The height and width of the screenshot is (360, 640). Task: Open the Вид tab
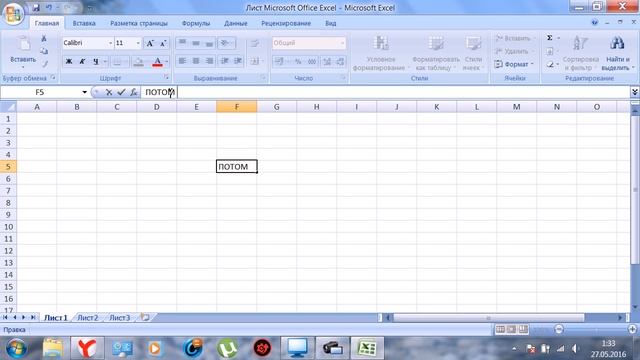(x=331, y=23)
